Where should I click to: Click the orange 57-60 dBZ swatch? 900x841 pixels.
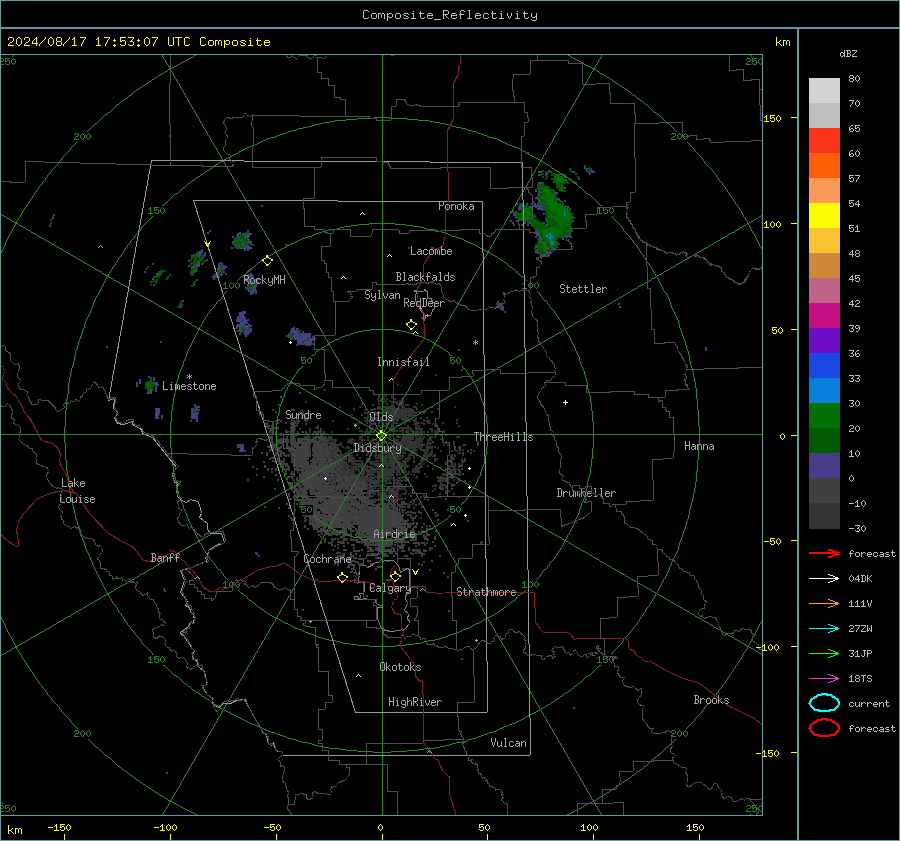824,166
